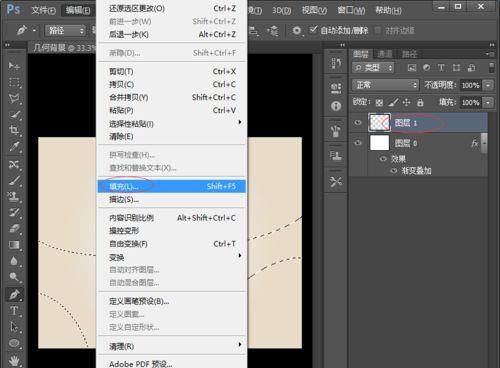Viewport: 500px width, 368px height.
Task: Open the Info panel icon
Action: pyautogui.click(x=336, y=106)
